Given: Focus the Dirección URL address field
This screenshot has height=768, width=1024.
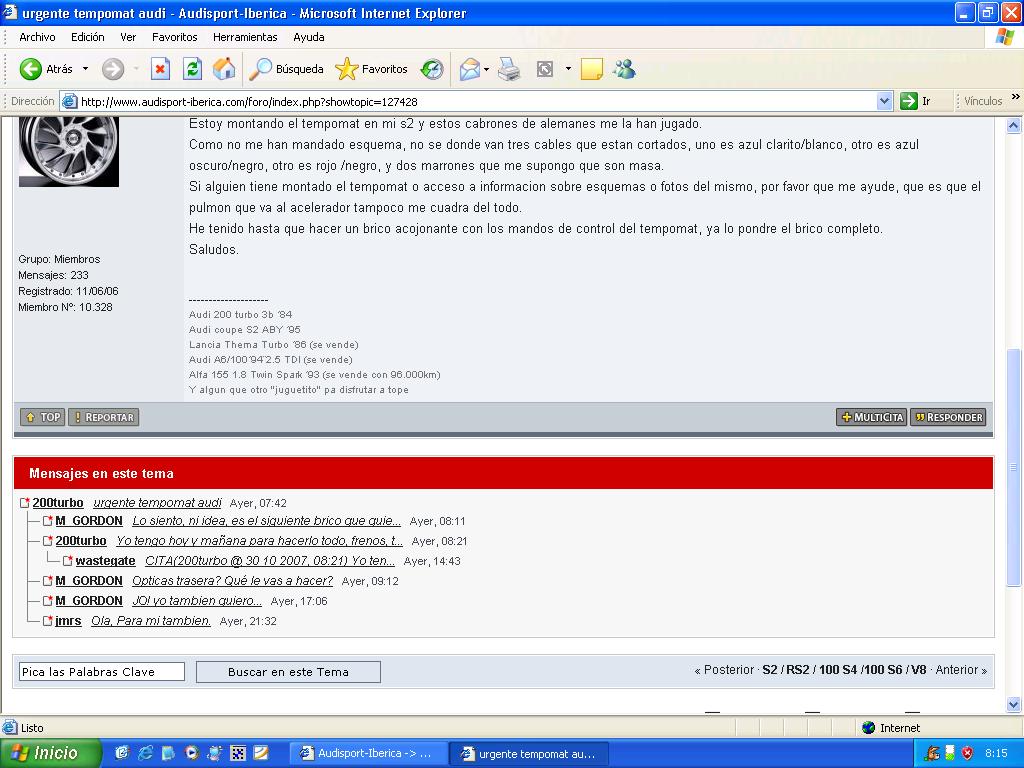Looking at the screenshot, I should pyautogui.click(x=477, y=101).
